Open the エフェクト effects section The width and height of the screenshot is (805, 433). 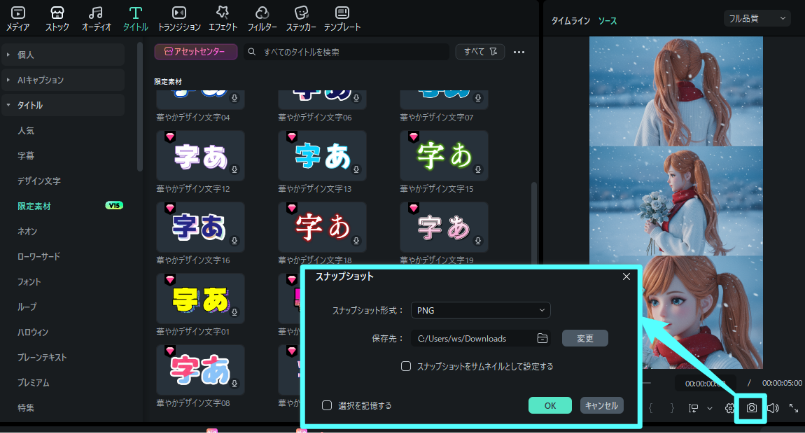[x=222, y=18]
